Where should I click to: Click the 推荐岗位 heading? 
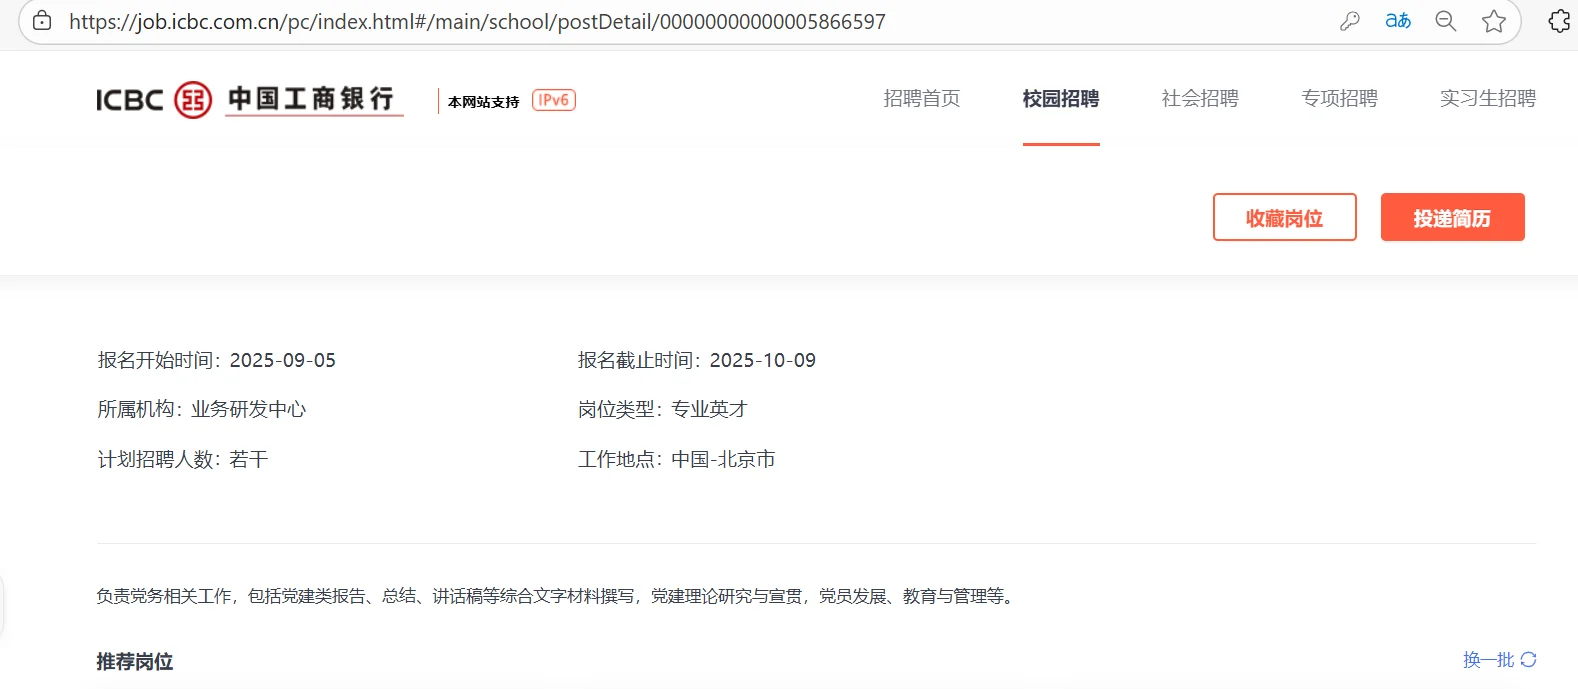135,662
